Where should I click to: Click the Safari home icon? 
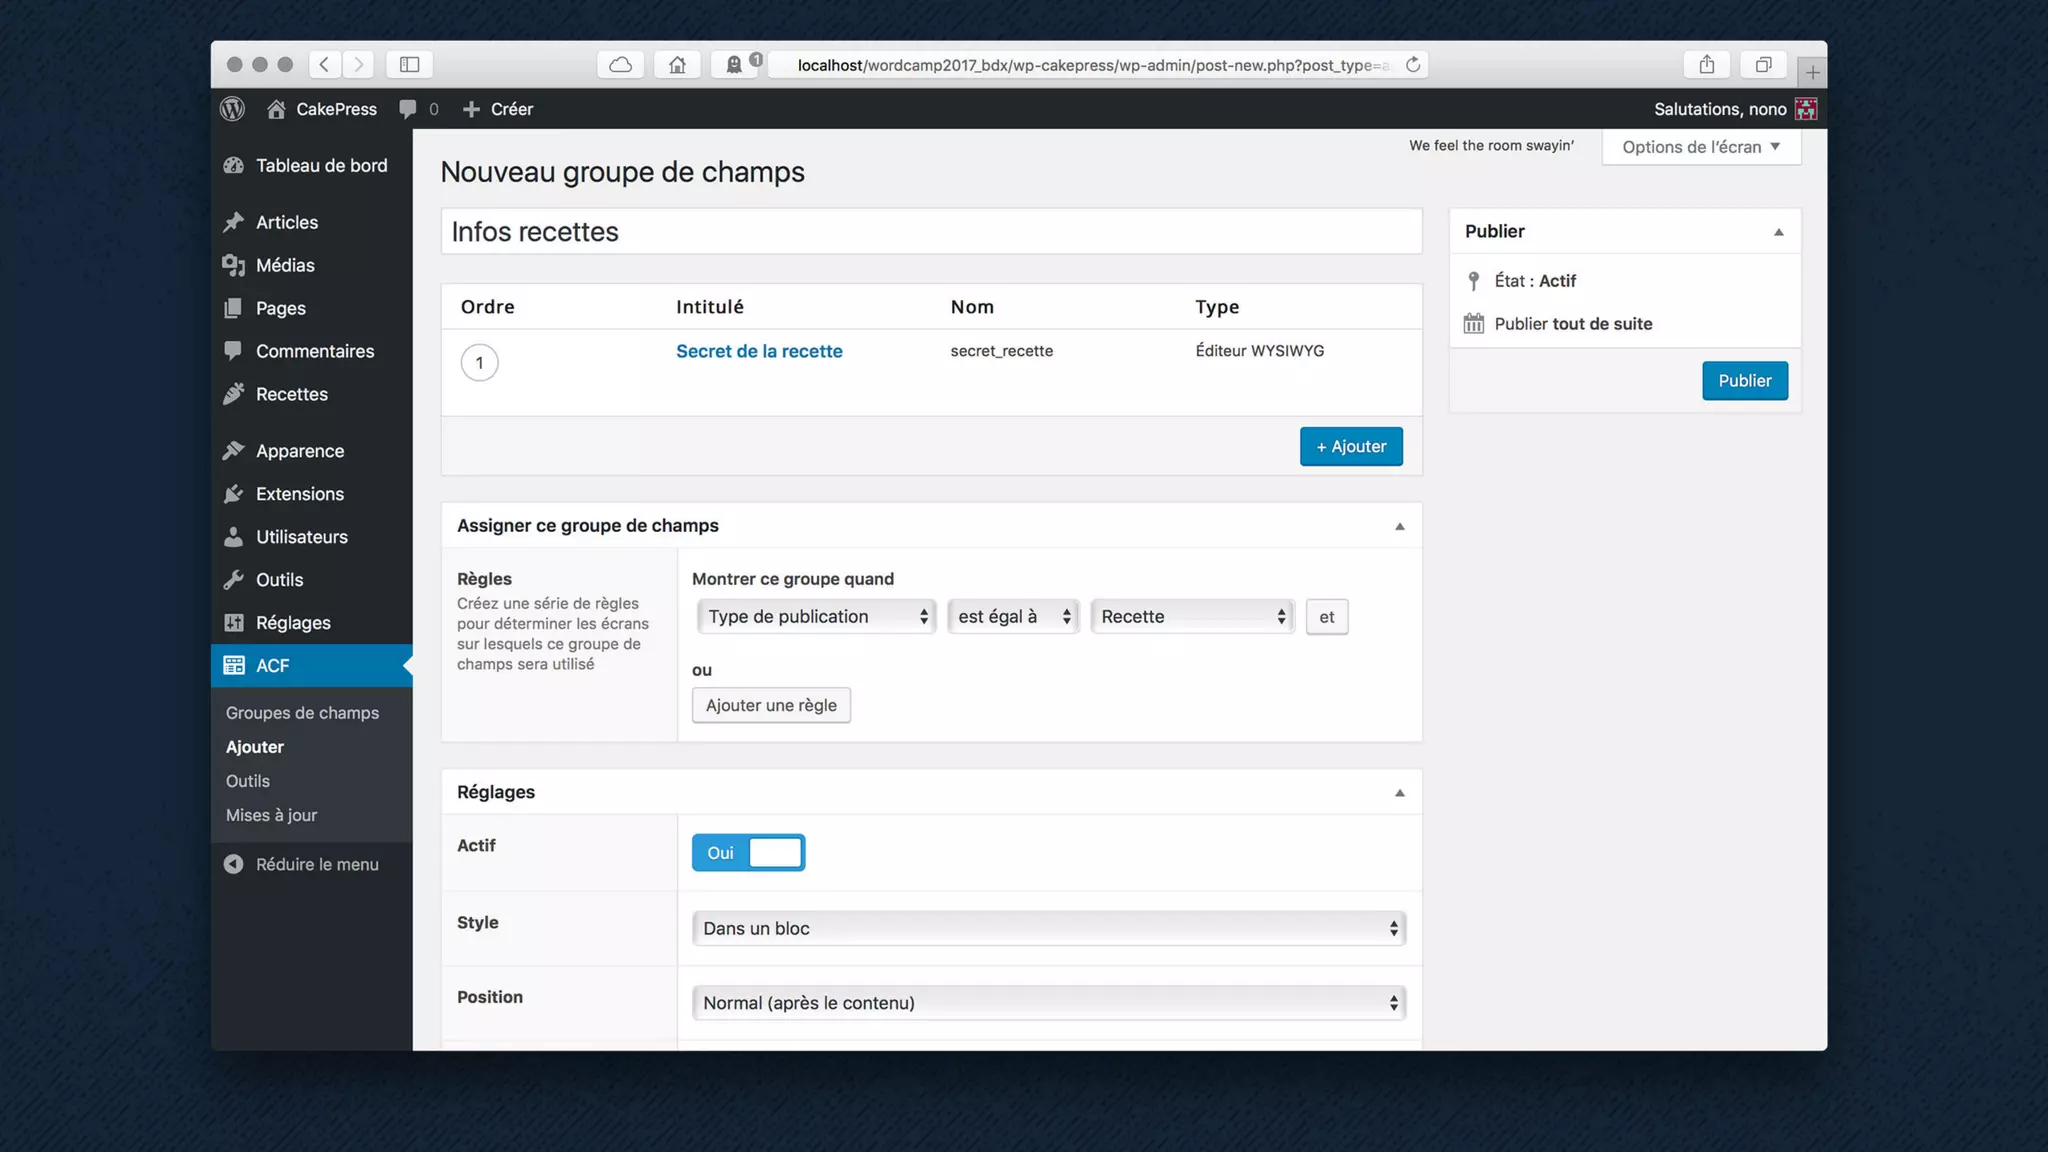677,65
